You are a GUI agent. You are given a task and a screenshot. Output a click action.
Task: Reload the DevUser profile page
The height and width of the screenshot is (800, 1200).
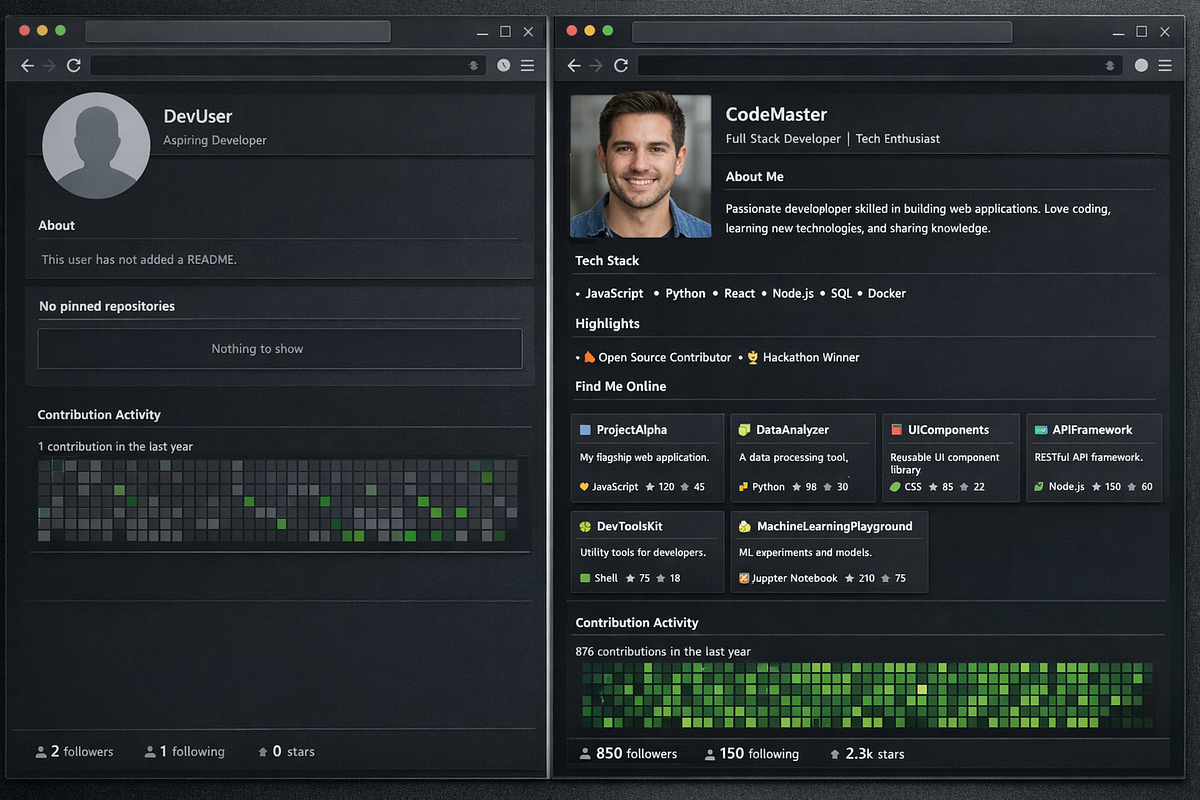[x=73, y=65]
